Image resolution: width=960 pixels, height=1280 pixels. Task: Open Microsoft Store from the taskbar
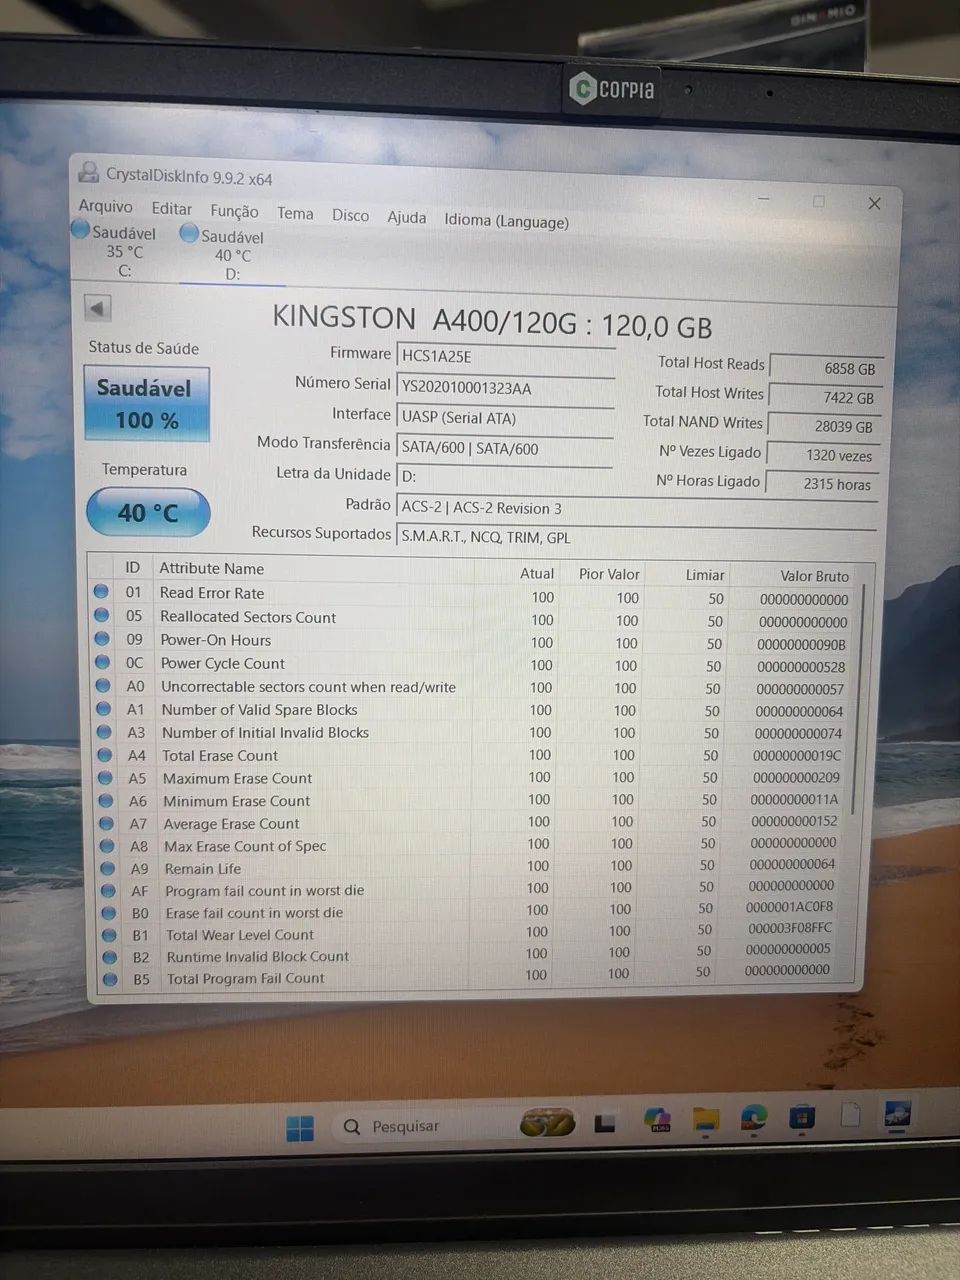[801, 1115]
